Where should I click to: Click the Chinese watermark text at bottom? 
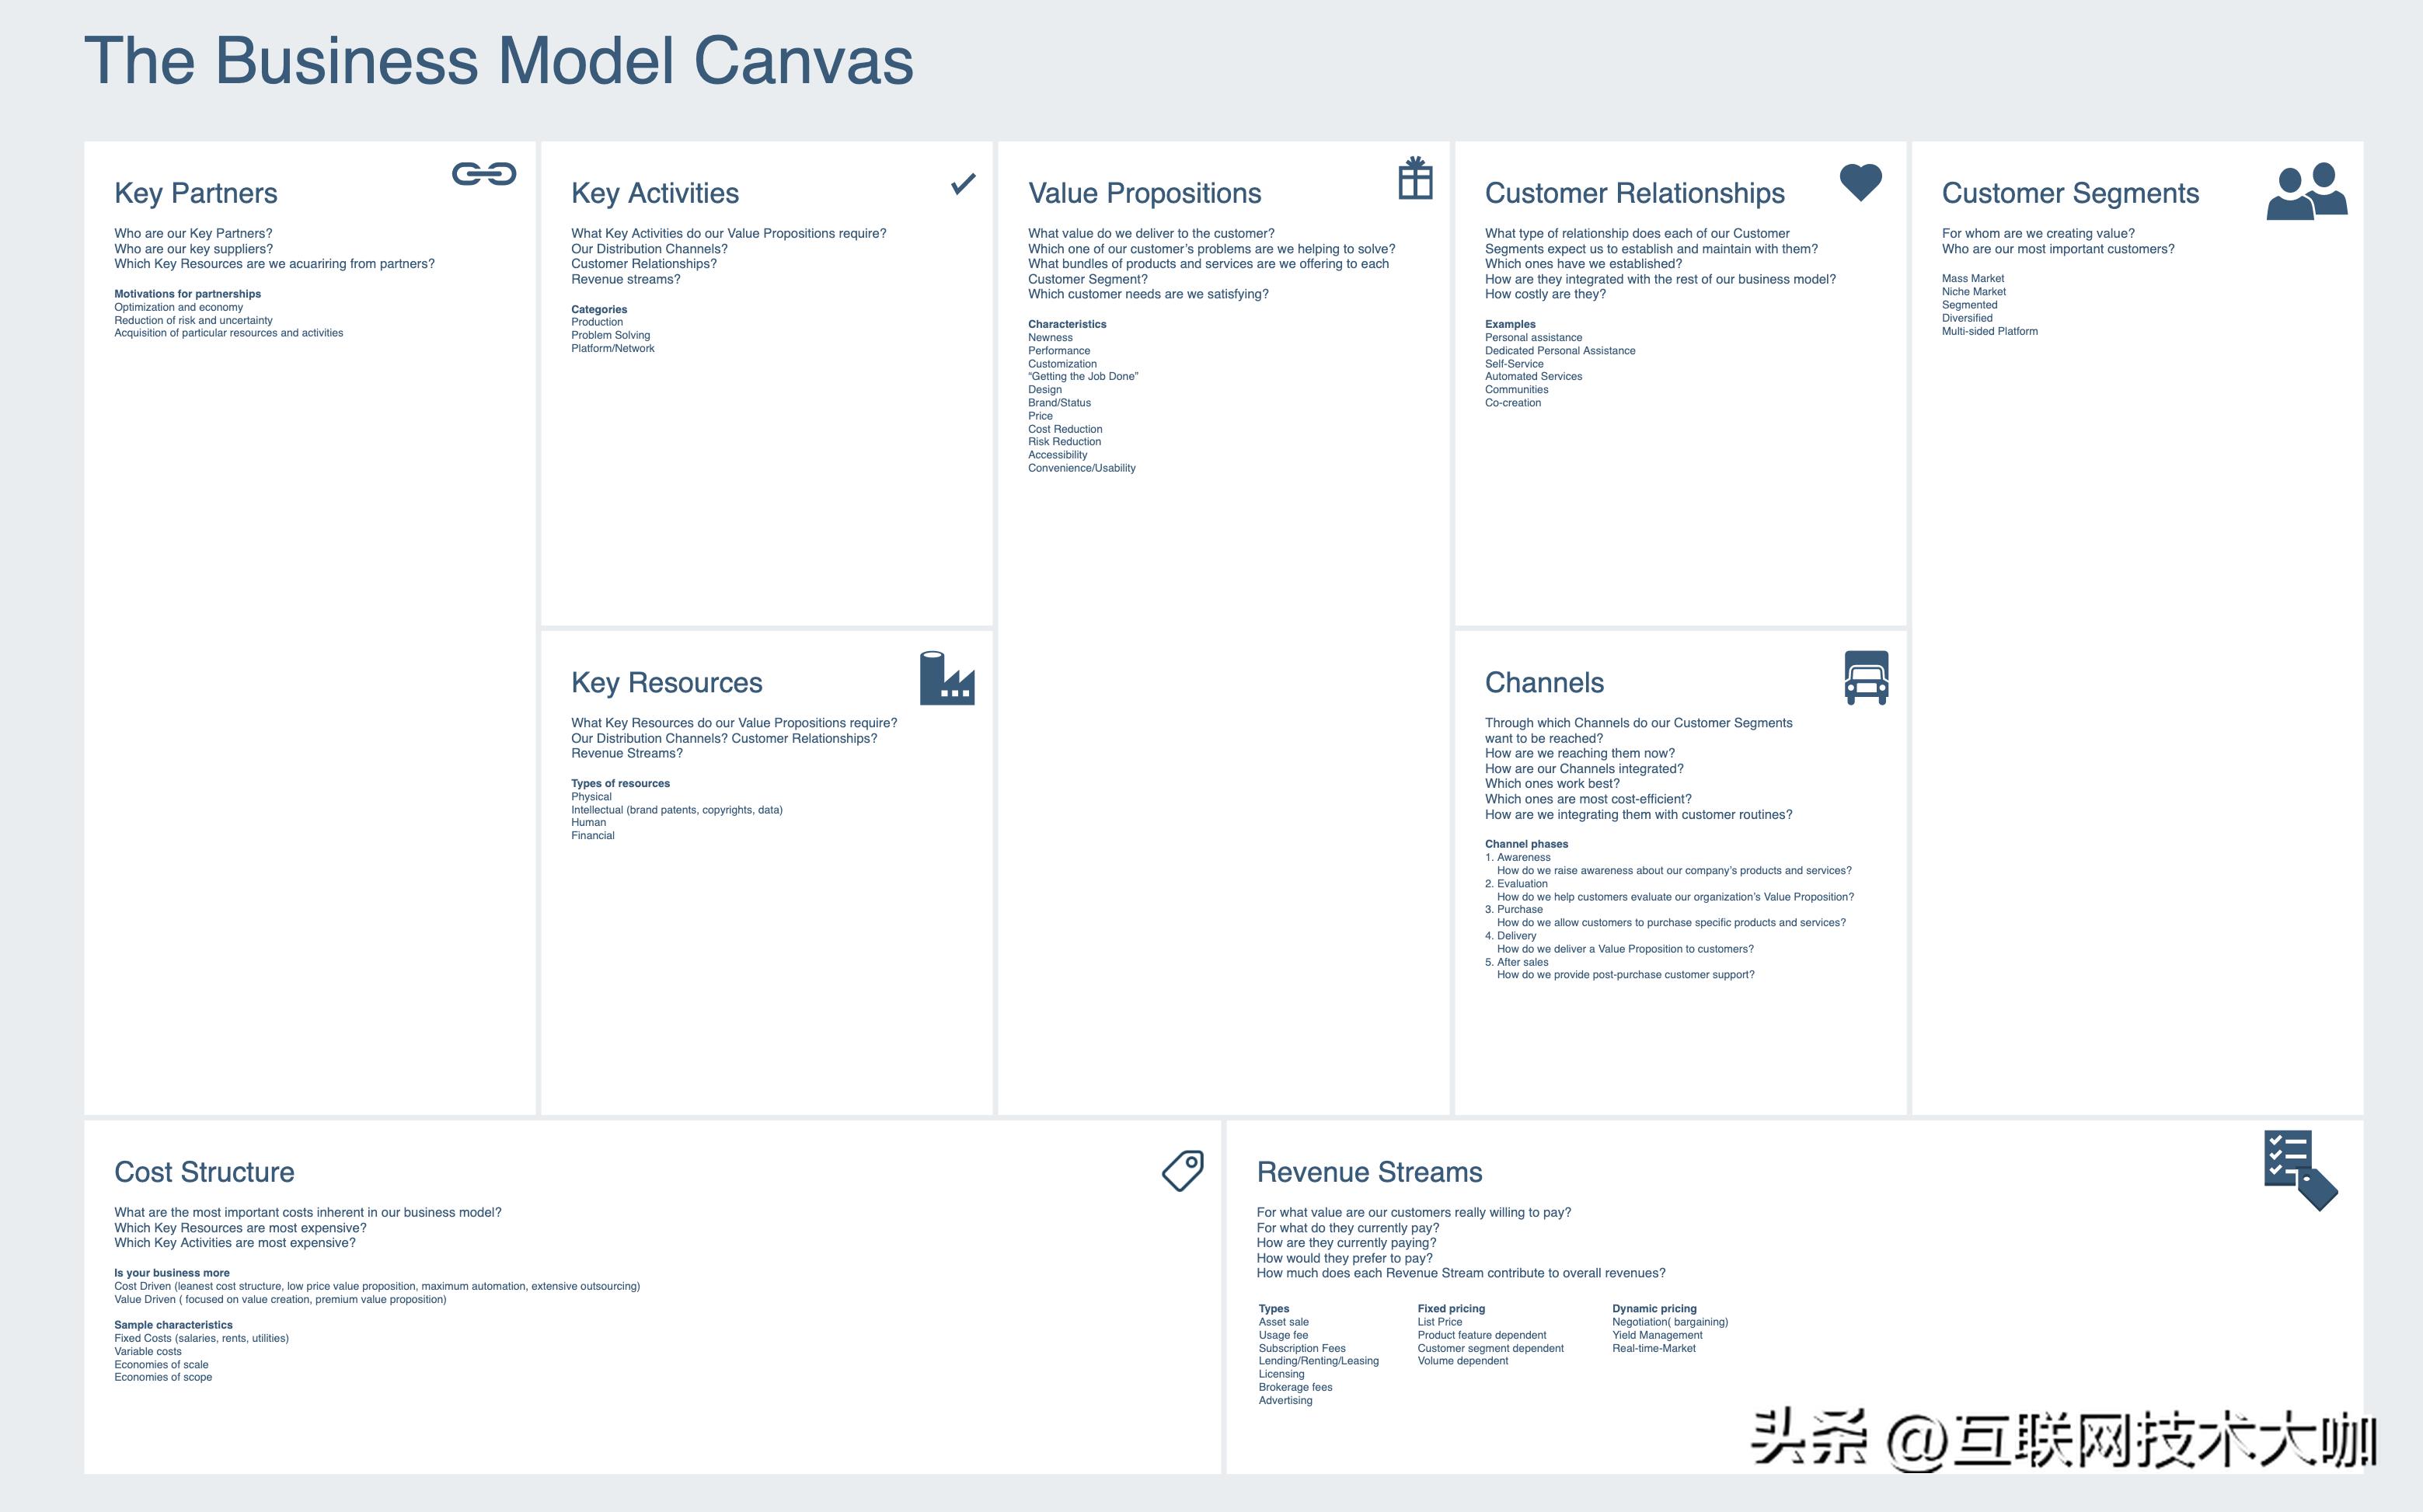2062,1441
